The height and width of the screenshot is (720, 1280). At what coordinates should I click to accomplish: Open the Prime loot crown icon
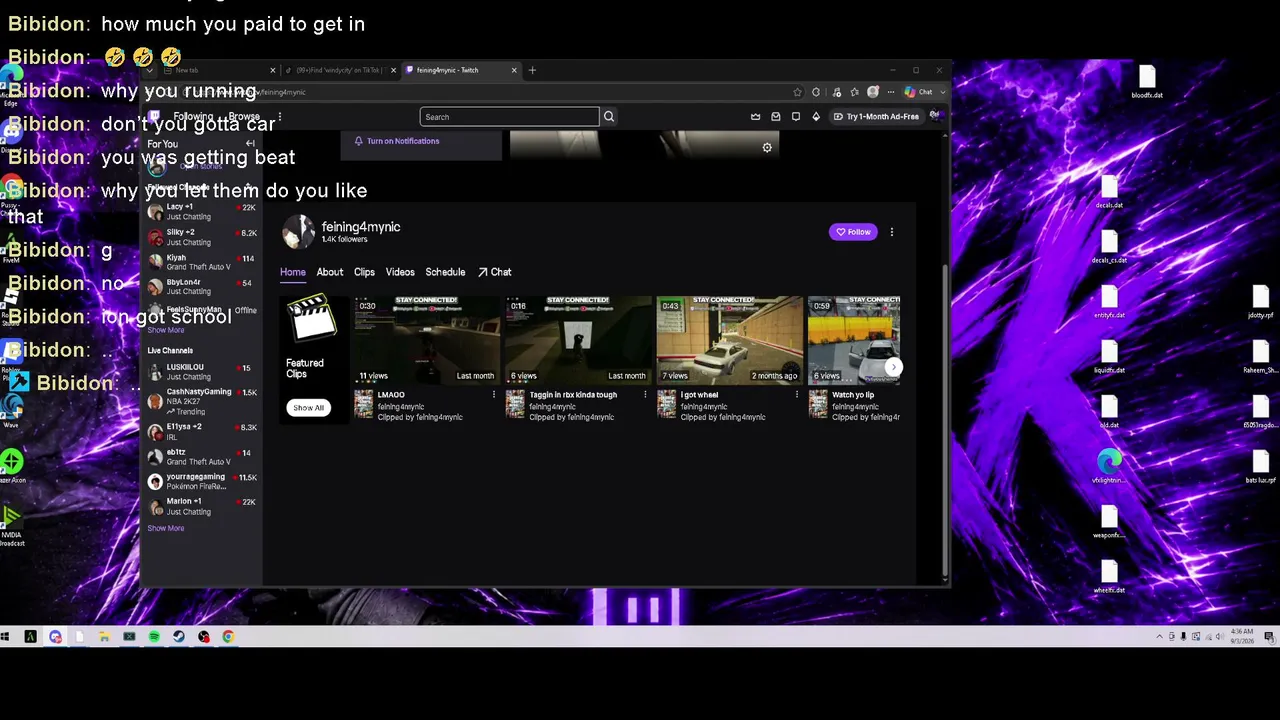point(755,117)
